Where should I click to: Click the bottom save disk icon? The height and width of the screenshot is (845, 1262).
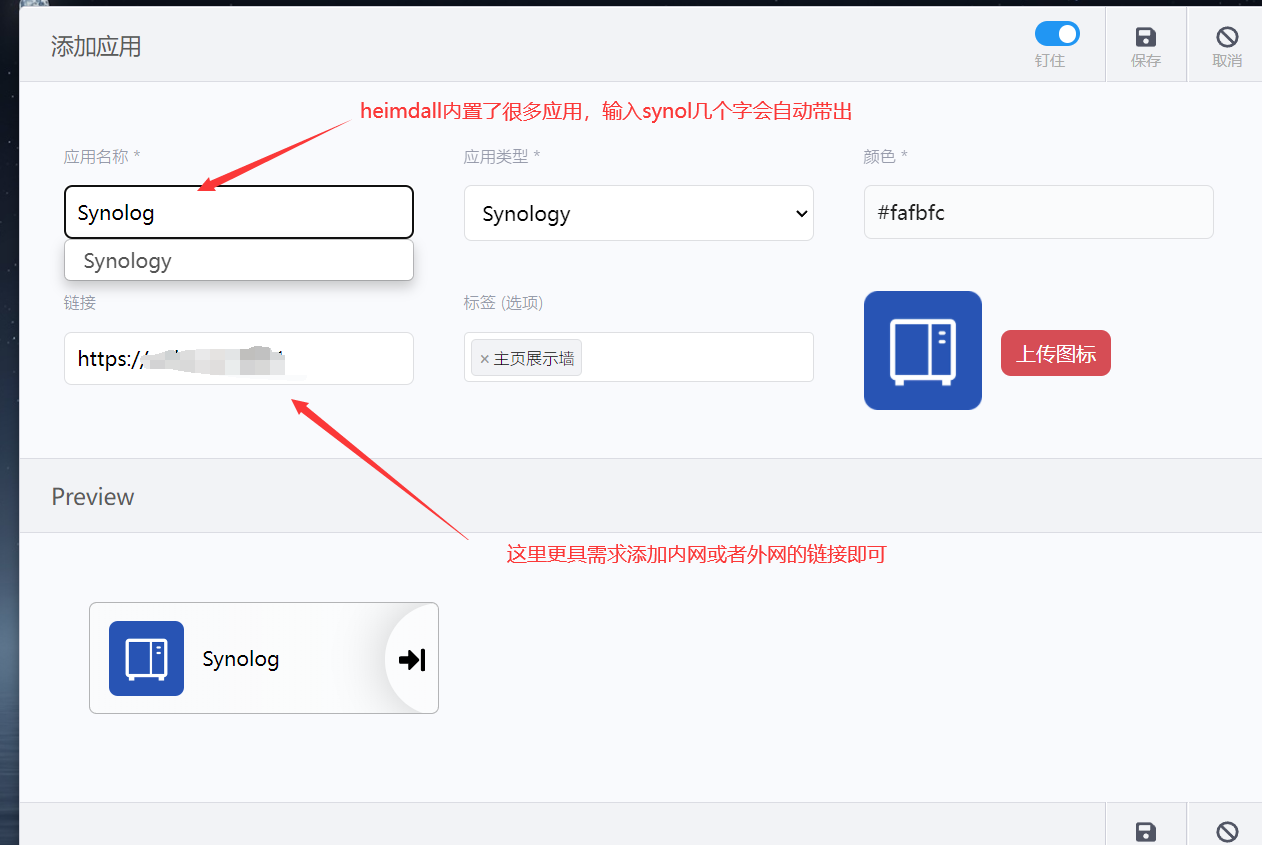[1146, 832]
